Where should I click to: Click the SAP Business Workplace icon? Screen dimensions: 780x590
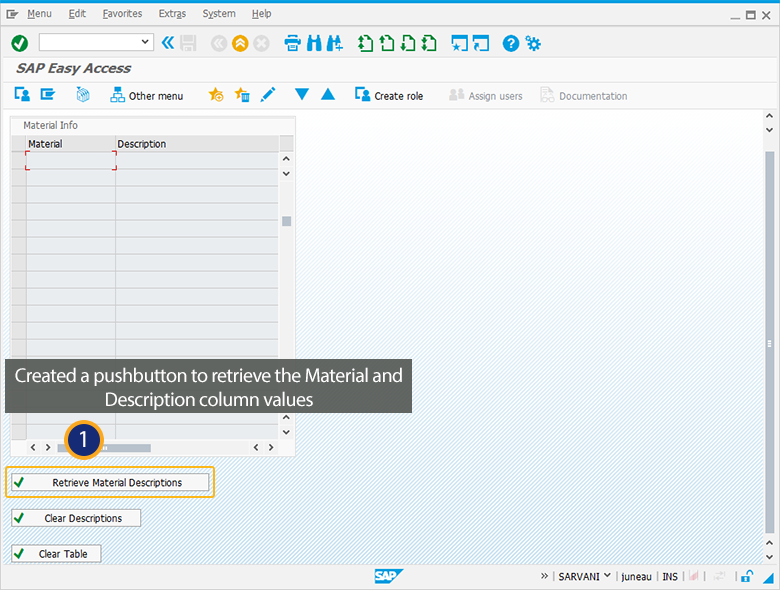[83, 94]
